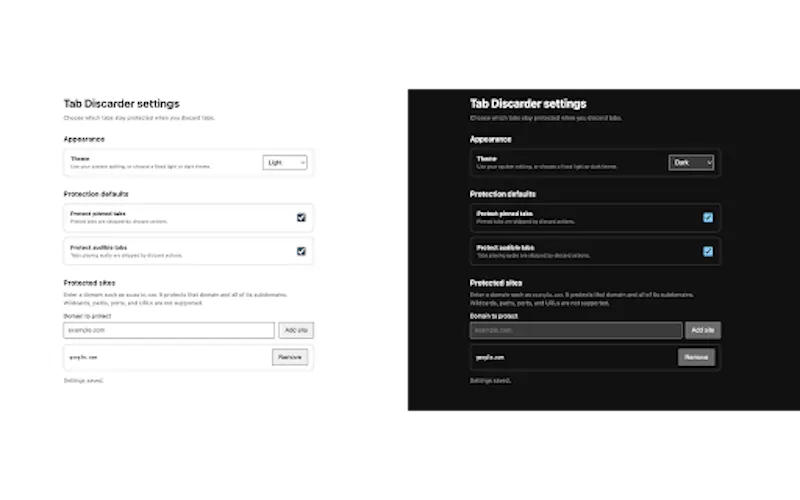The image size is (800, 500).
Task: Click the Theme label in light panel
Action: [80, 159]
